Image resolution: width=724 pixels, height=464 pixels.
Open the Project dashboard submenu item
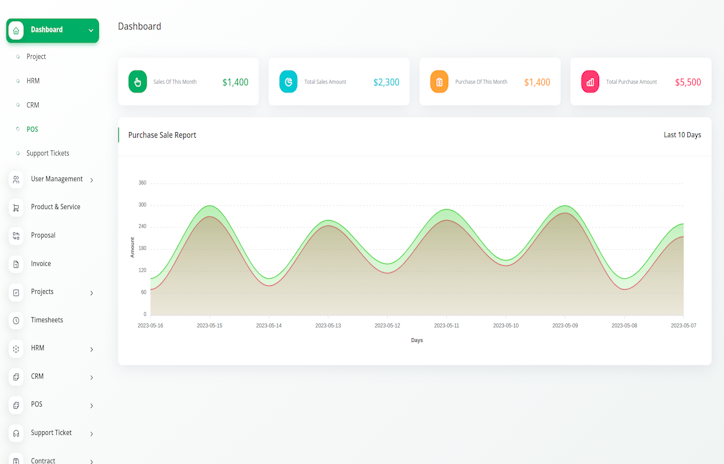[36, 57]
